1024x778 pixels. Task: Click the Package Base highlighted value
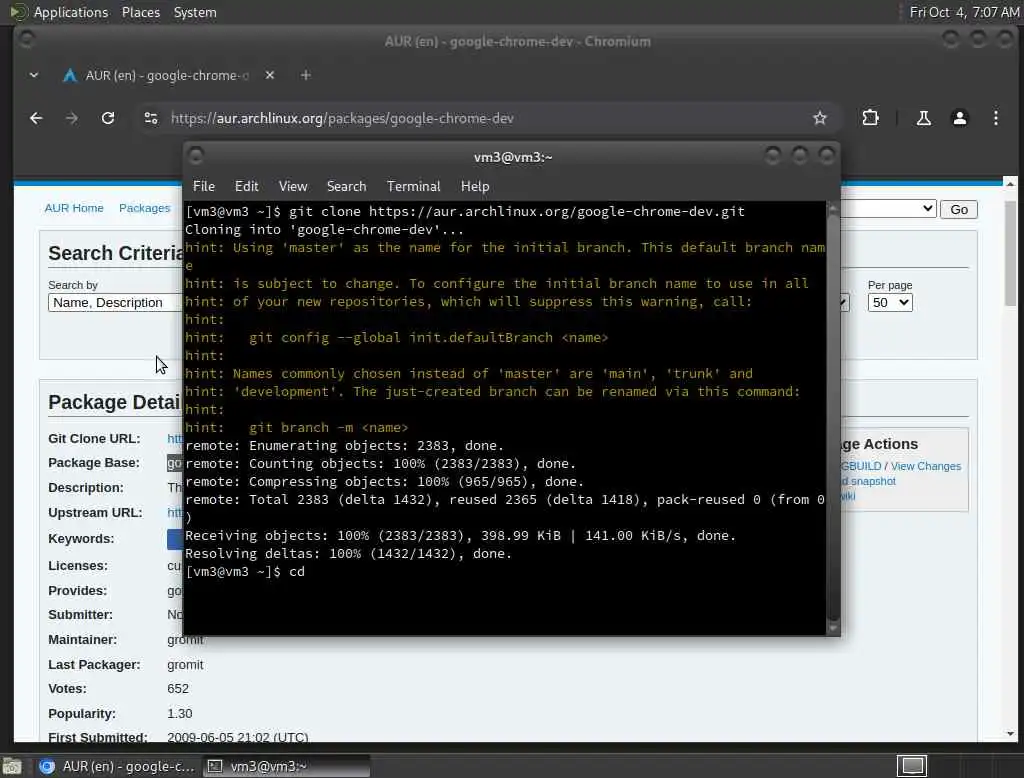coord(175,462)
